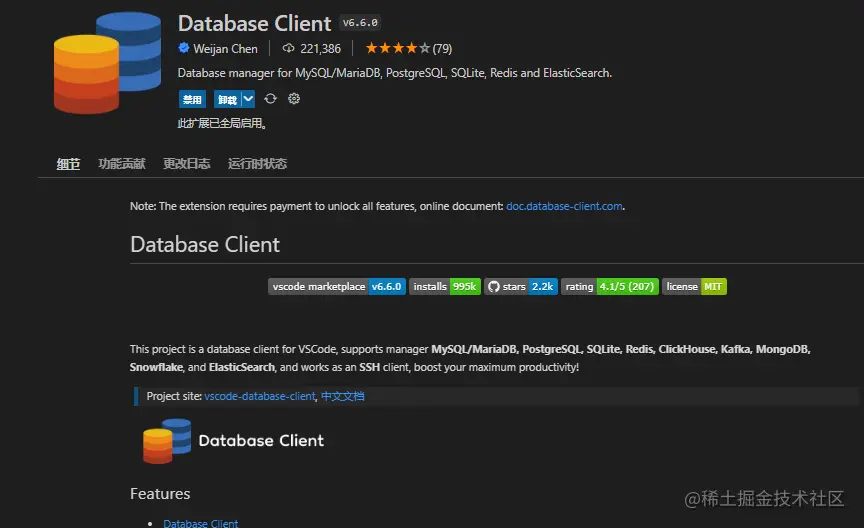Switch to the 细节 tab
The height and width of the screenshot is (528, 864).
tap(68, 164)
